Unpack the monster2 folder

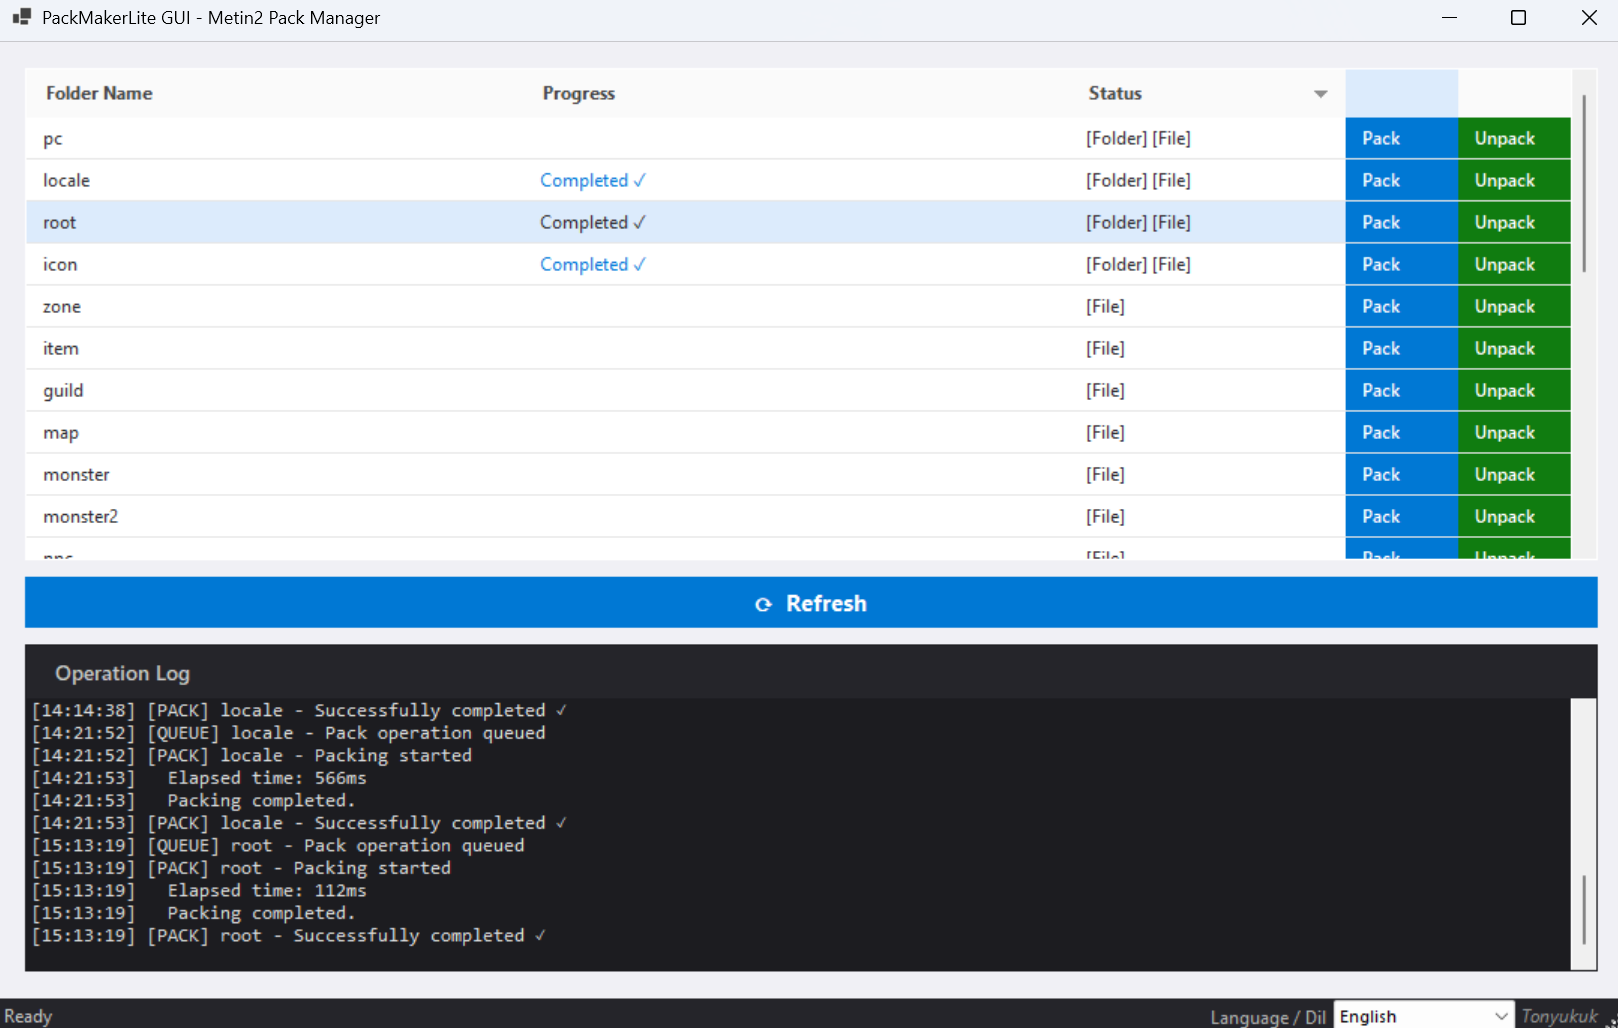pyautogui.click(x=1514, y=517)
